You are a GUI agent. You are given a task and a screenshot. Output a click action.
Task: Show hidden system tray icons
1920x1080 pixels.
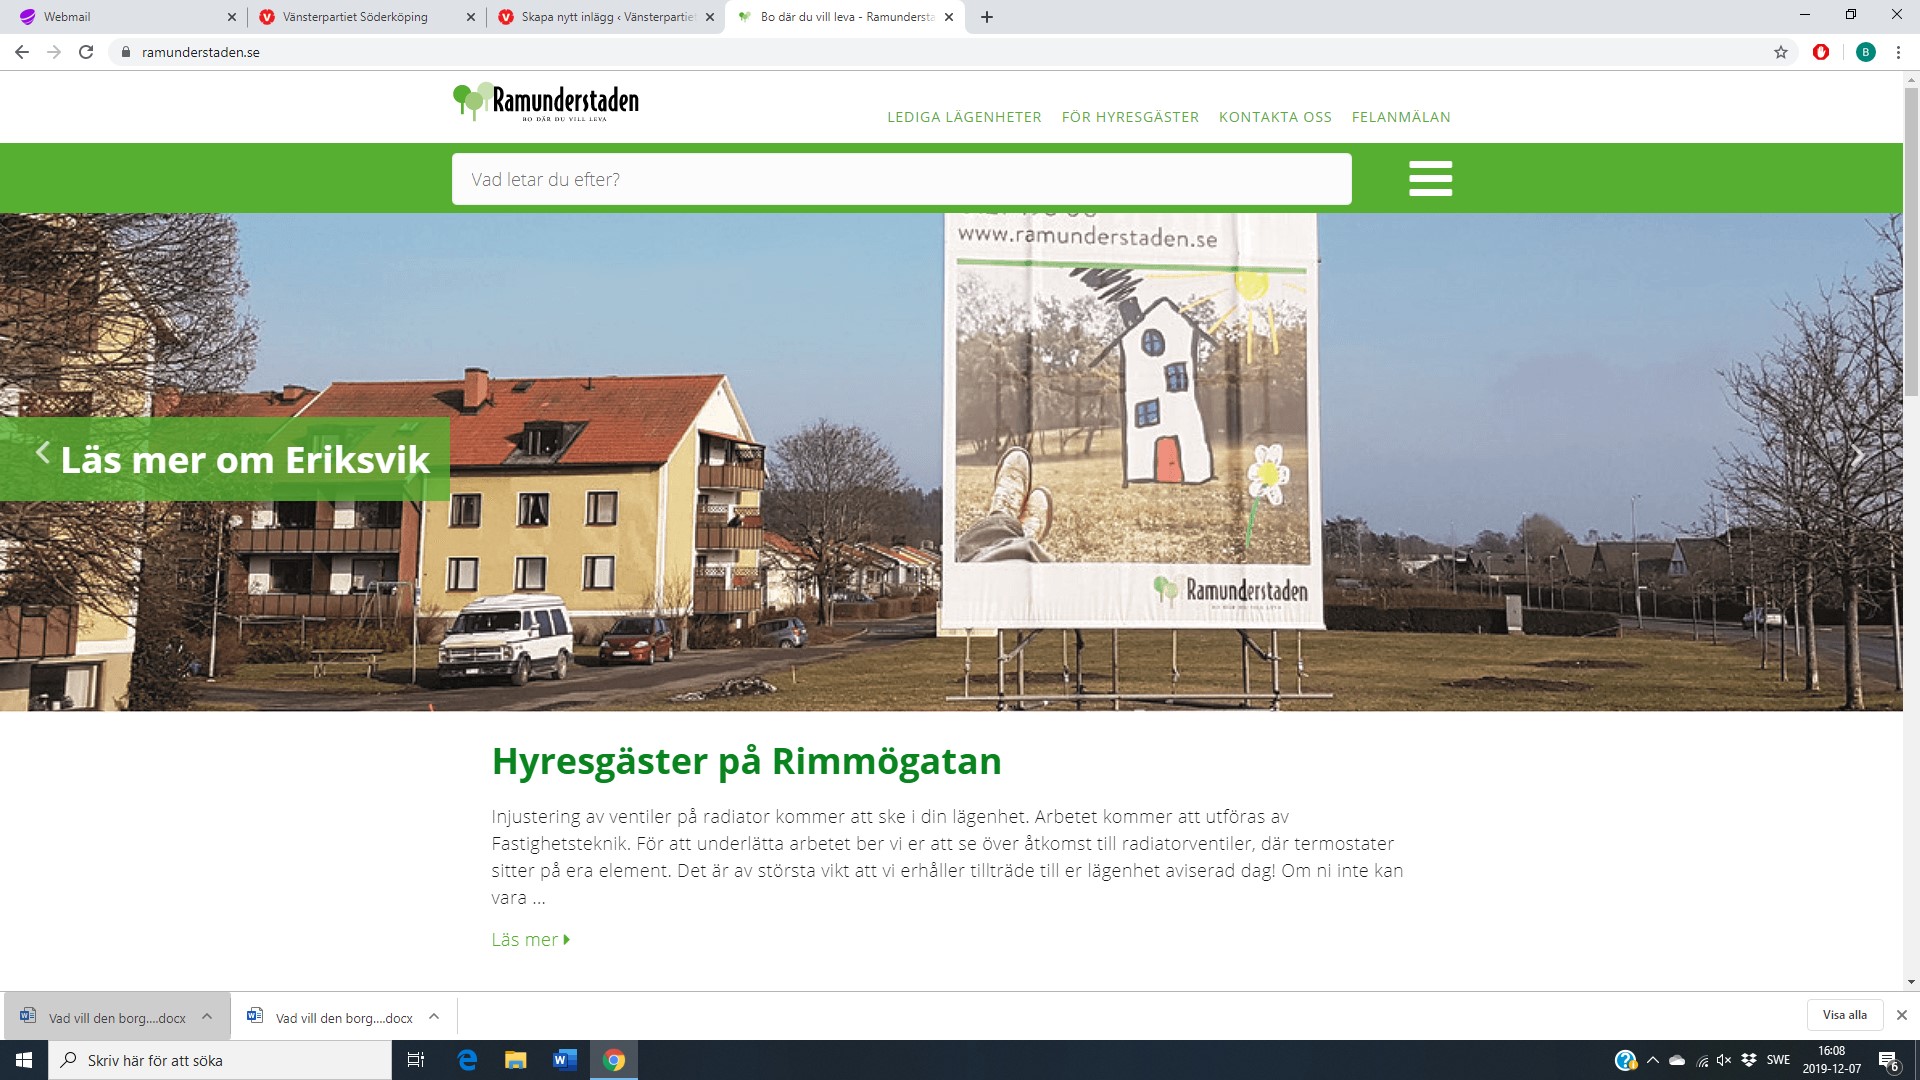point(1652,1060)
